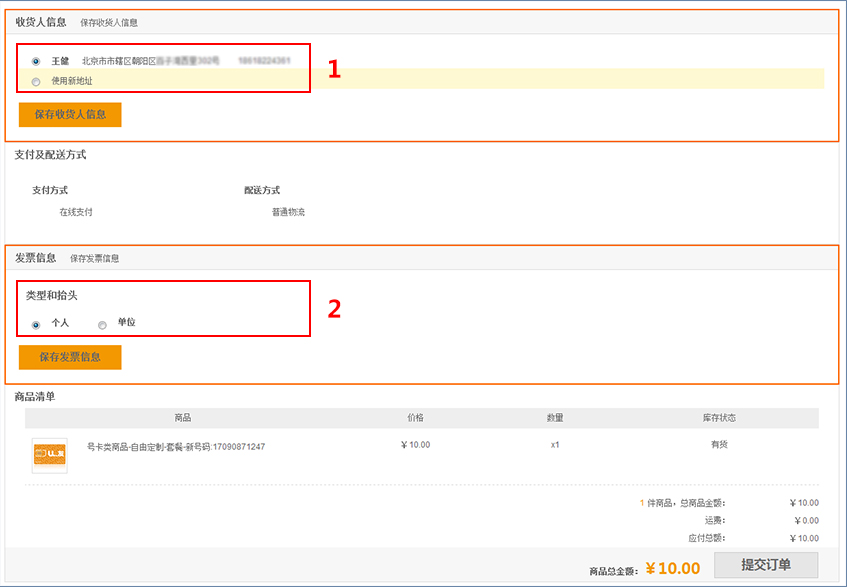847x587 pixels.
Task: Click the 收货人信息 section title
Action: coord(40,21)
